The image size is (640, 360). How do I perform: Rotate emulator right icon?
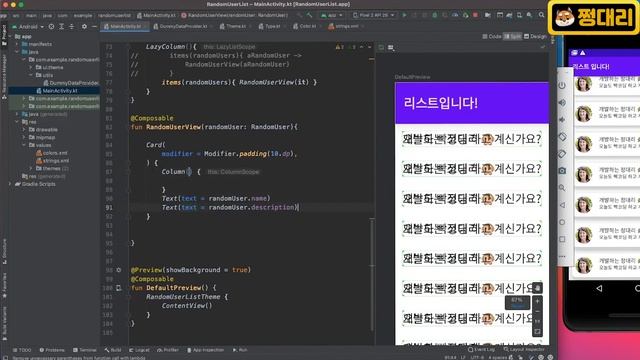coord(562,154)
